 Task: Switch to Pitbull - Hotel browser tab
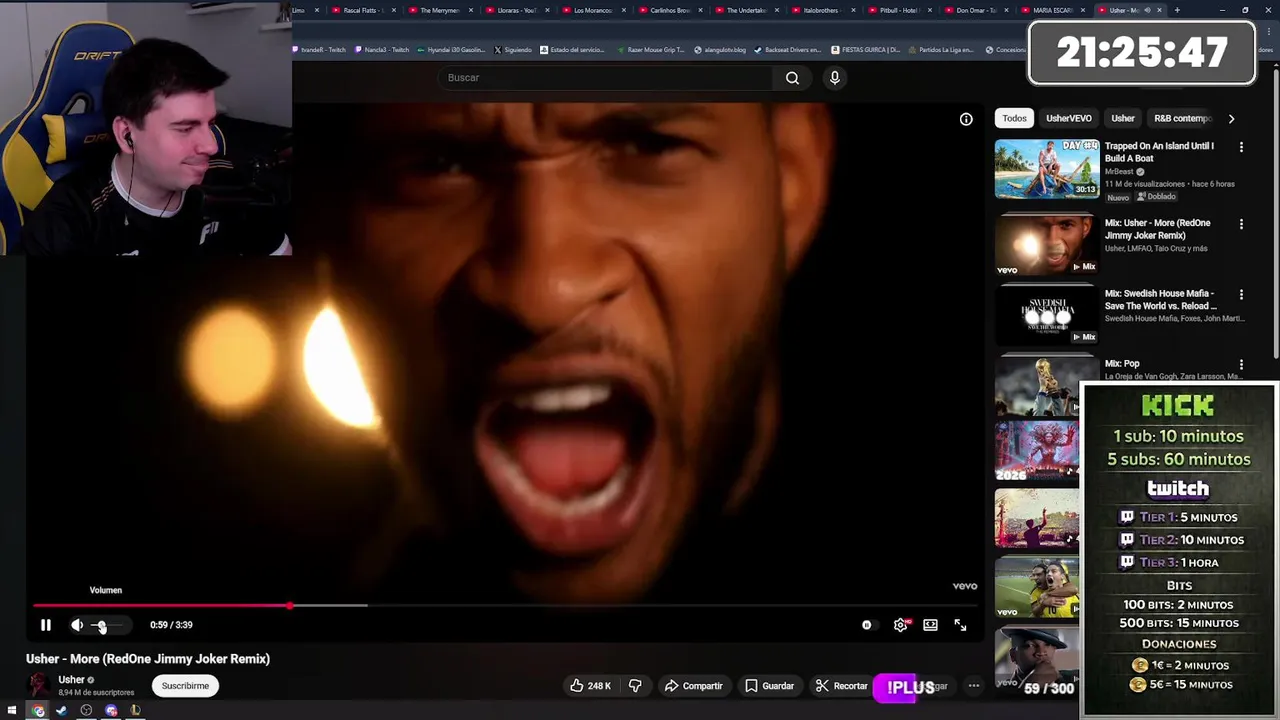899,10
